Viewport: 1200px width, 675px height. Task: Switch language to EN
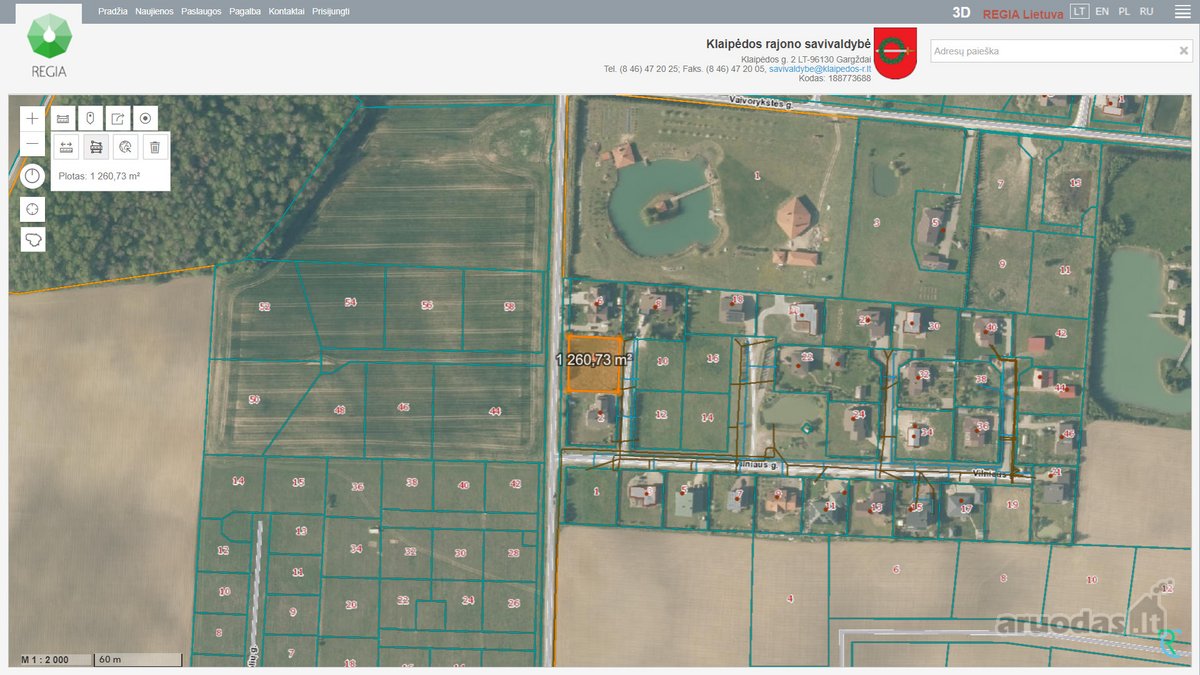coord(1102,11)
